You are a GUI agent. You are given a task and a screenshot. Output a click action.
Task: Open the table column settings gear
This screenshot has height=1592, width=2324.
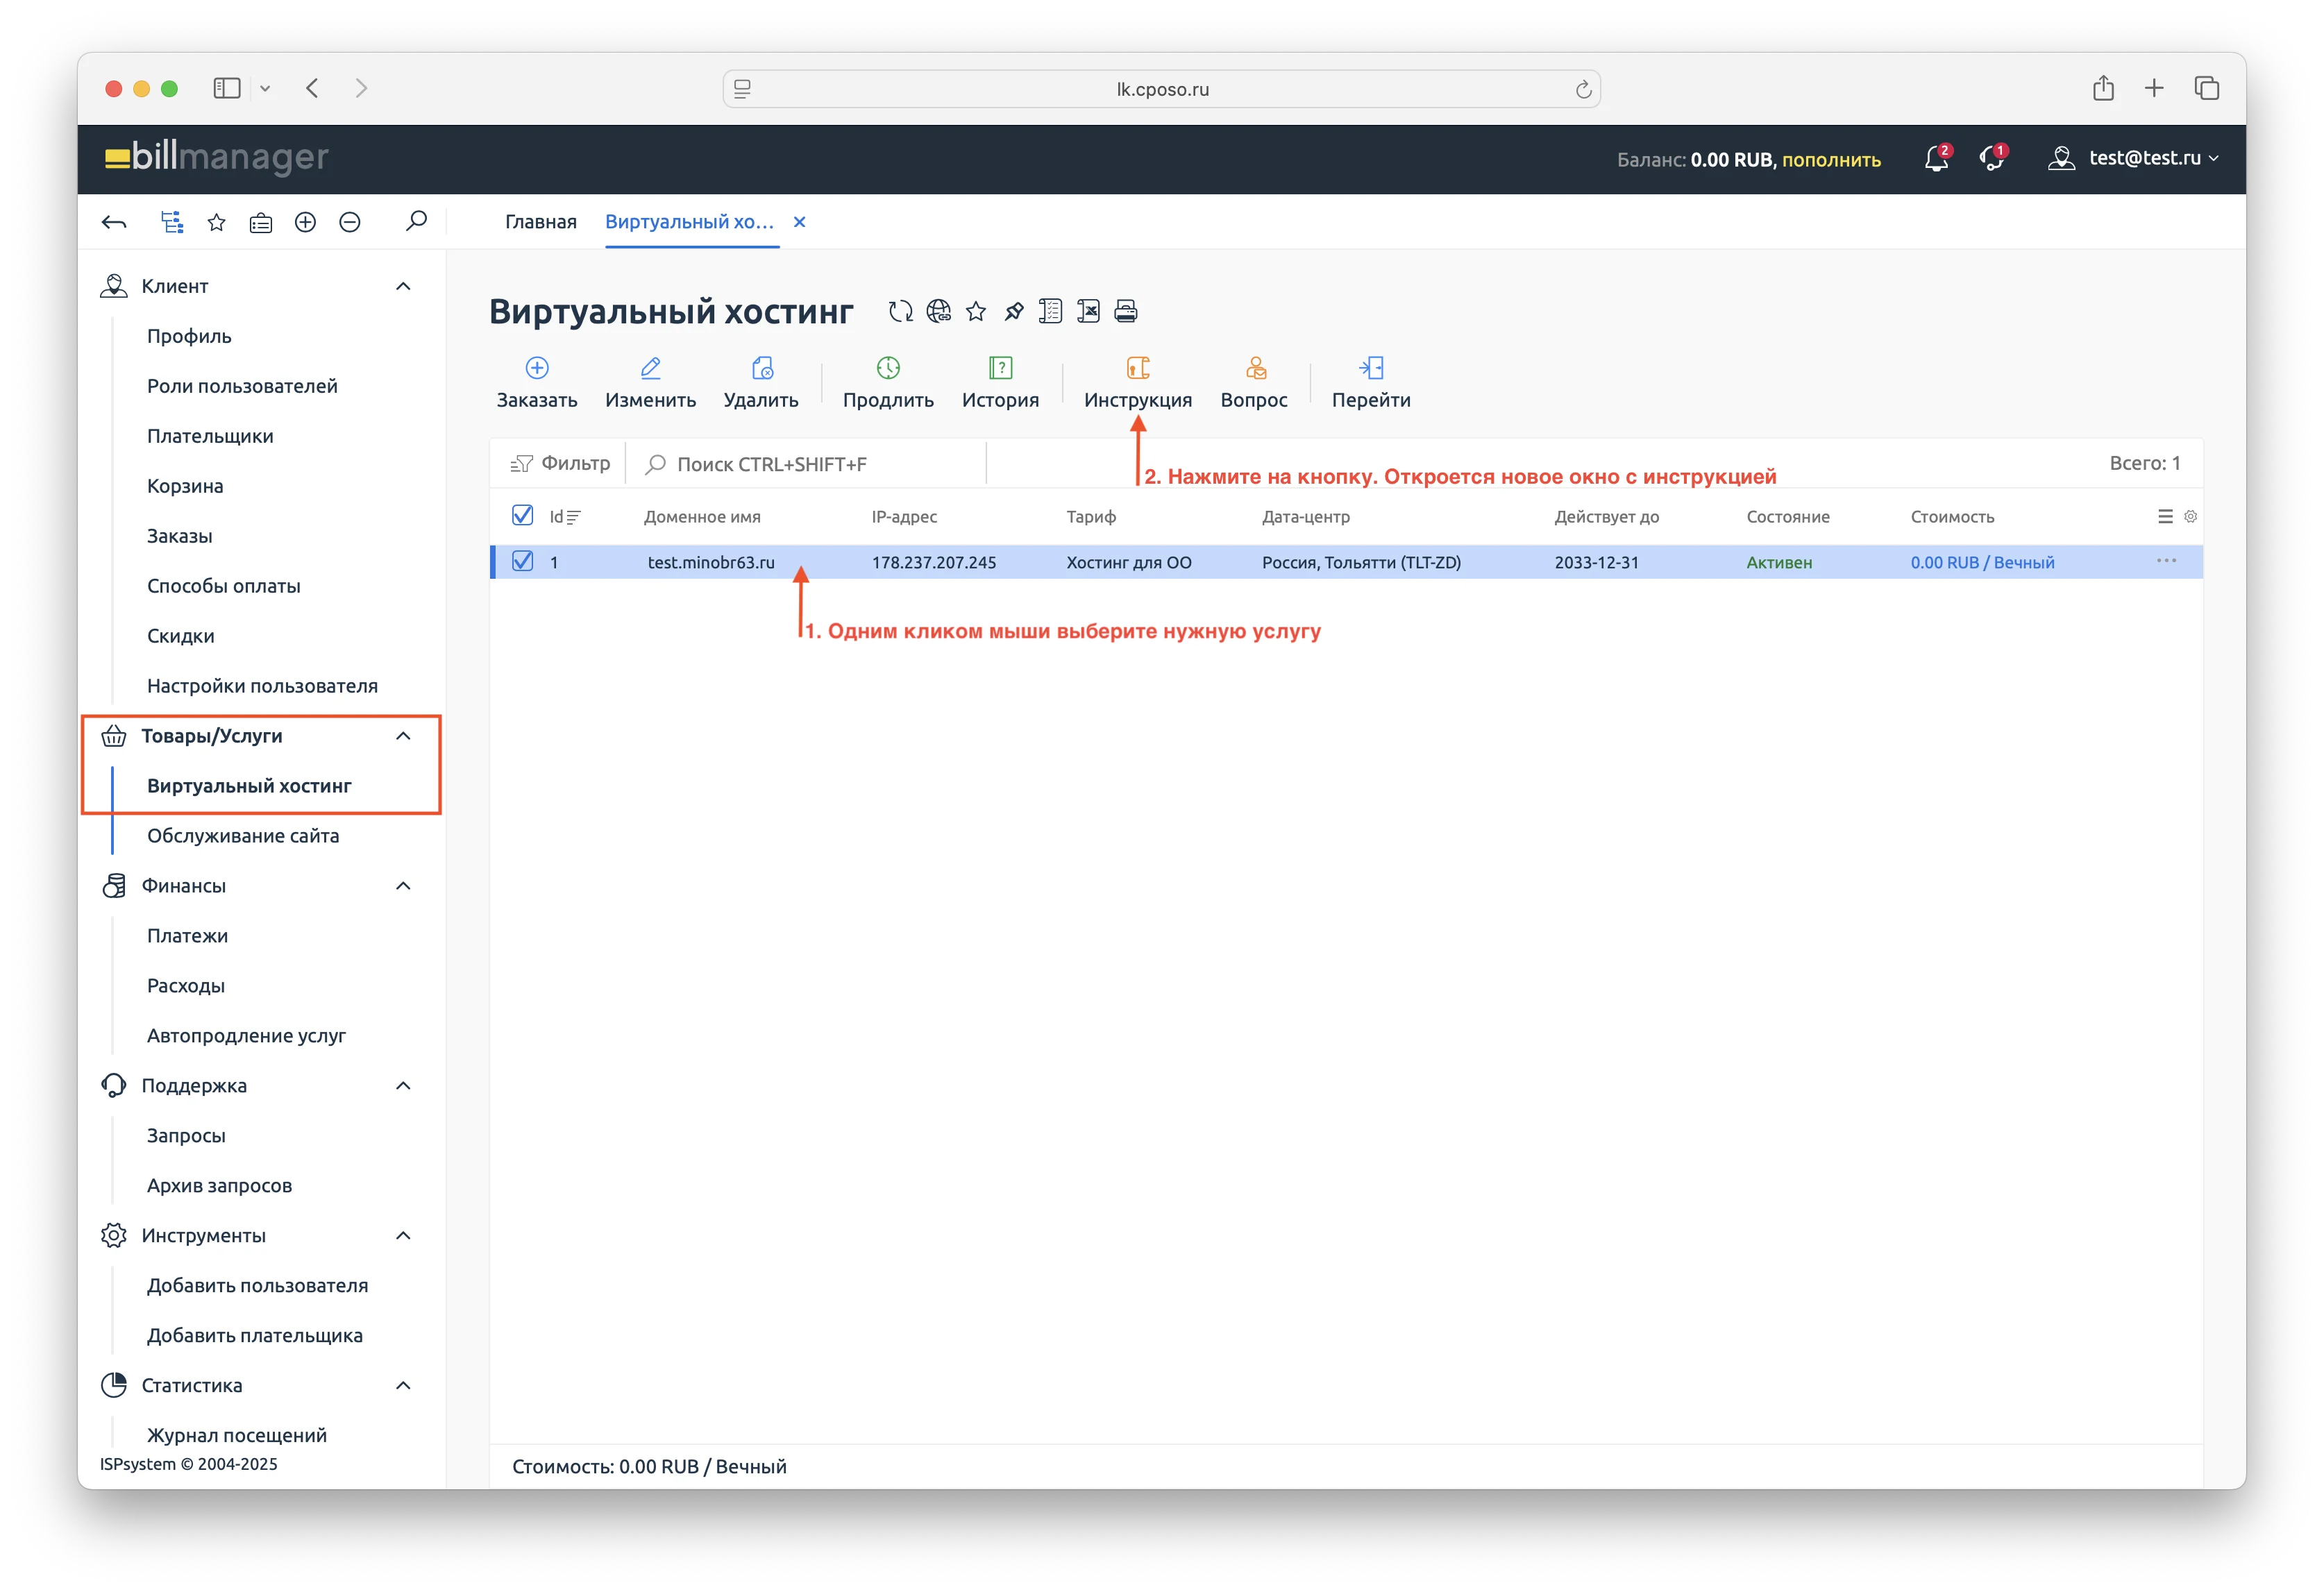(x=2190, y=516)
